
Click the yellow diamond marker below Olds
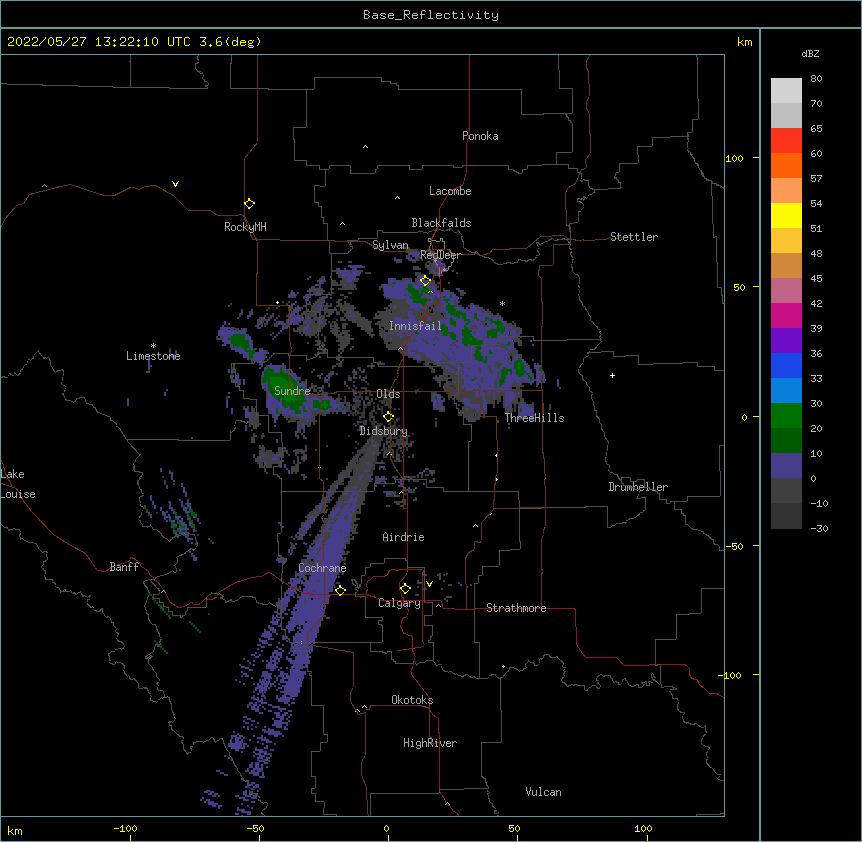coord(388,417)
